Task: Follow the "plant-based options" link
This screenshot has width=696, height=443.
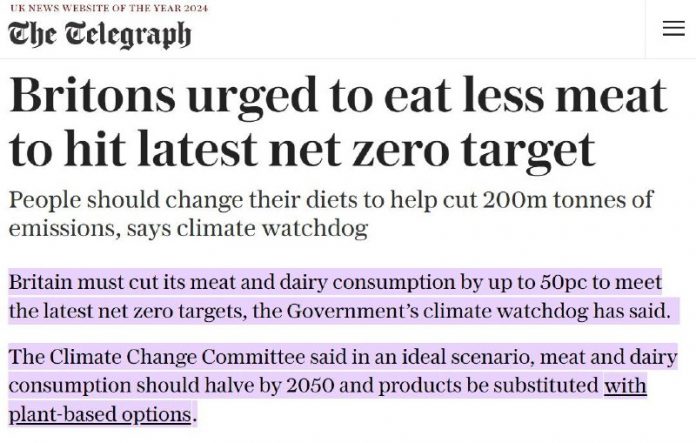Action: click(x=99, y=413)
